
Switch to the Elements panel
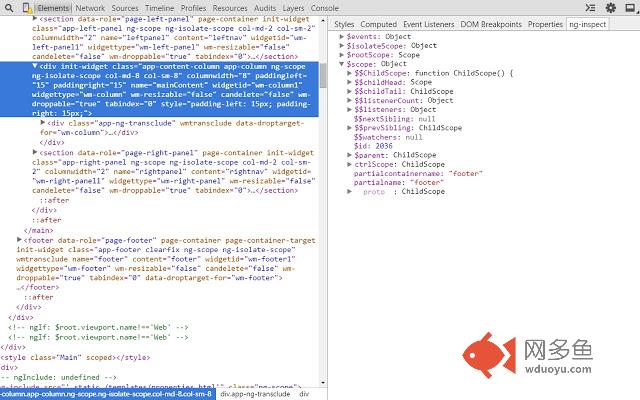point(53,8)
